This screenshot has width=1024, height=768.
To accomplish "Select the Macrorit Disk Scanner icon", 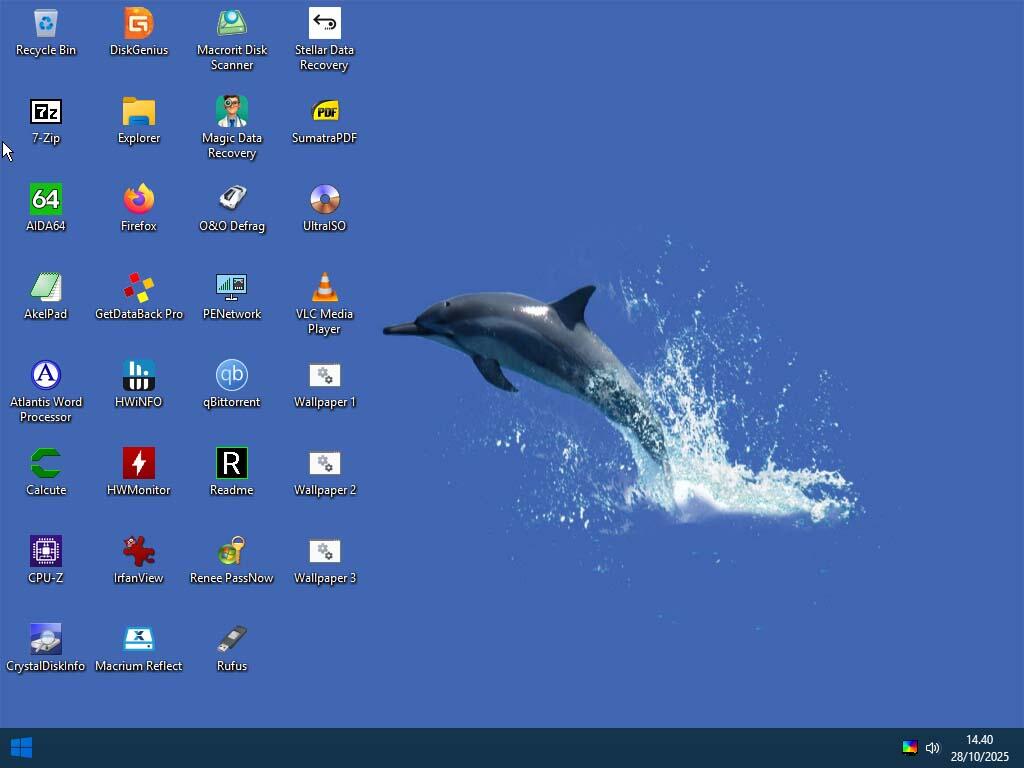I will click(232, 24).
